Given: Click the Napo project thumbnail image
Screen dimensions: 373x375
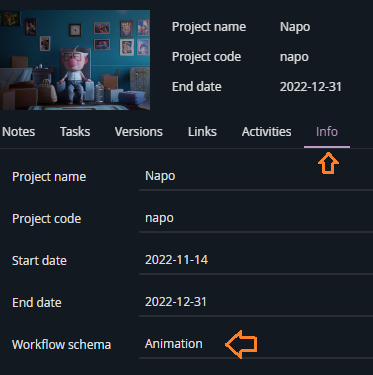Looking at the screenshot, I should click(x=75, y=60).
